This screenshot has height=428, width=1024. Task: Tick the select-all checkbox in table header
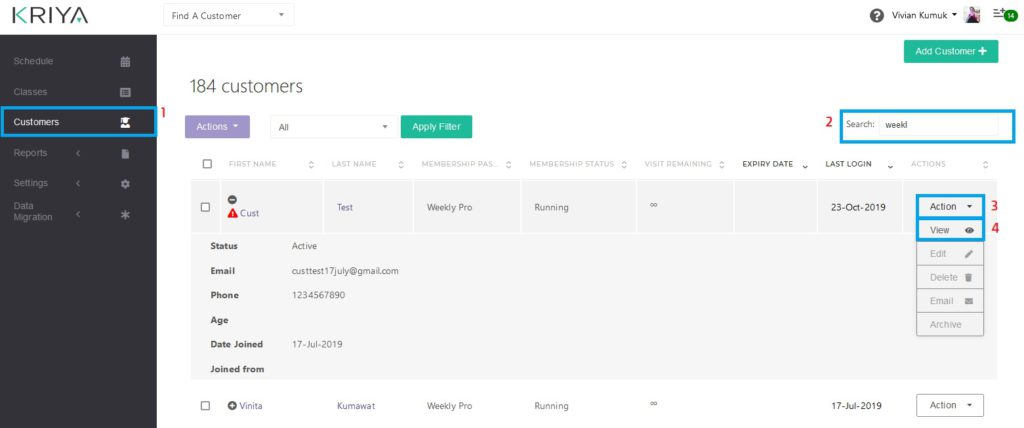tap(207, 164)
